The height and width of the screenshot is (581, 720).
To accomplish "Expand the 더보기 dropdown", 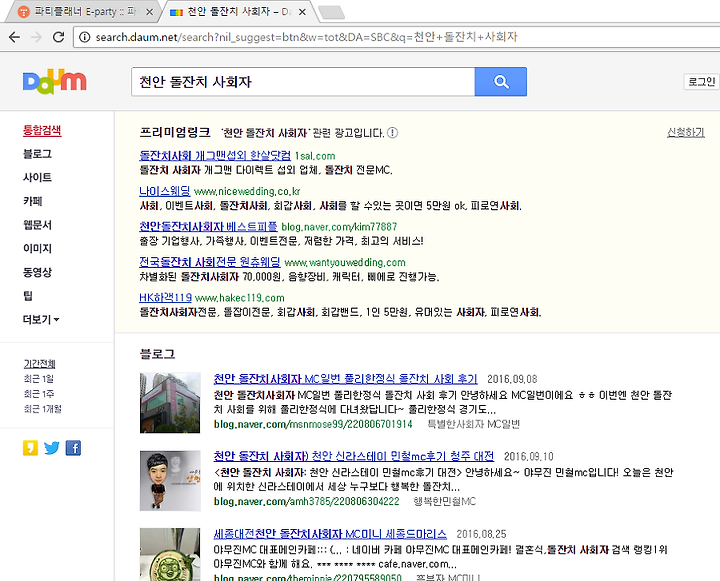I will click(41, 319).
